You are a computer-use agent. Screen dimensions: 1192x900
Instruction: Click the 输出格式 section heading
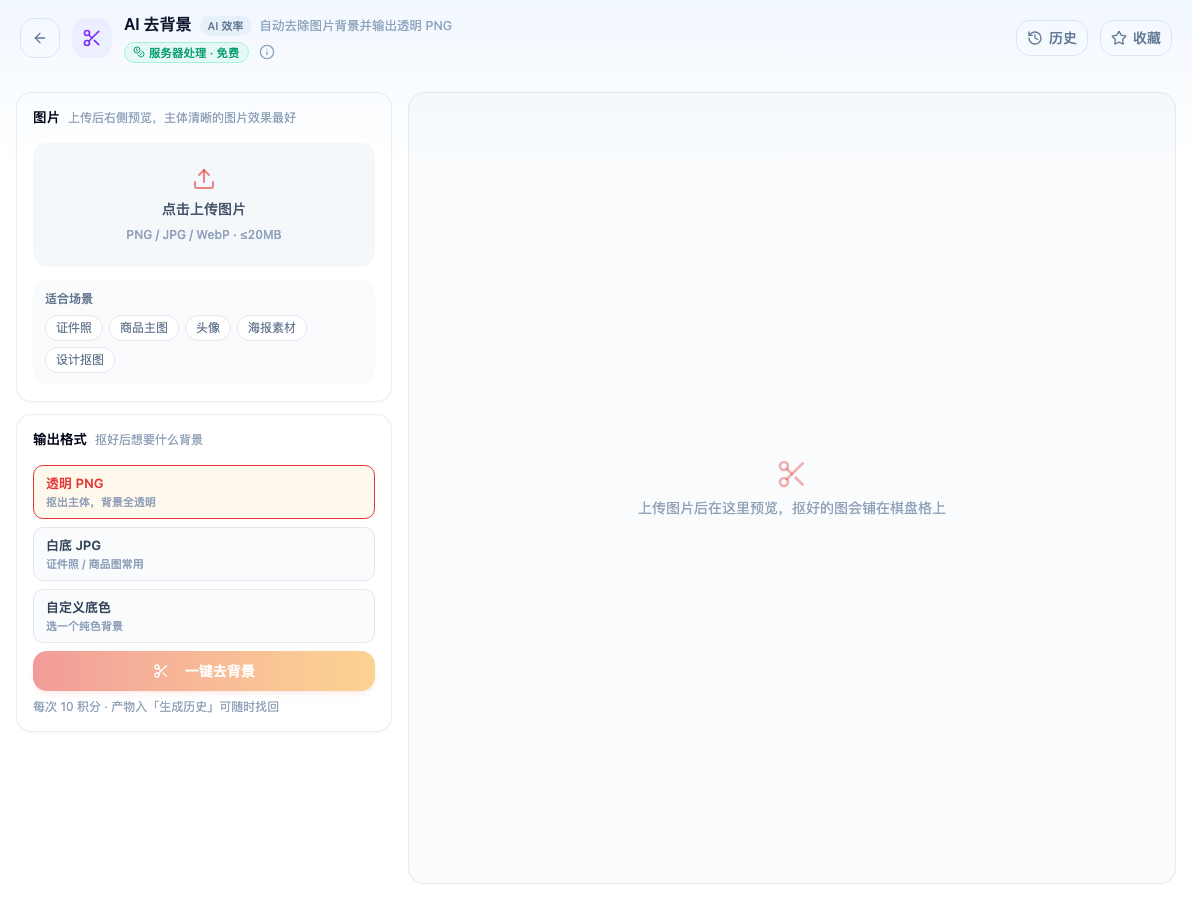coord(59,439)
